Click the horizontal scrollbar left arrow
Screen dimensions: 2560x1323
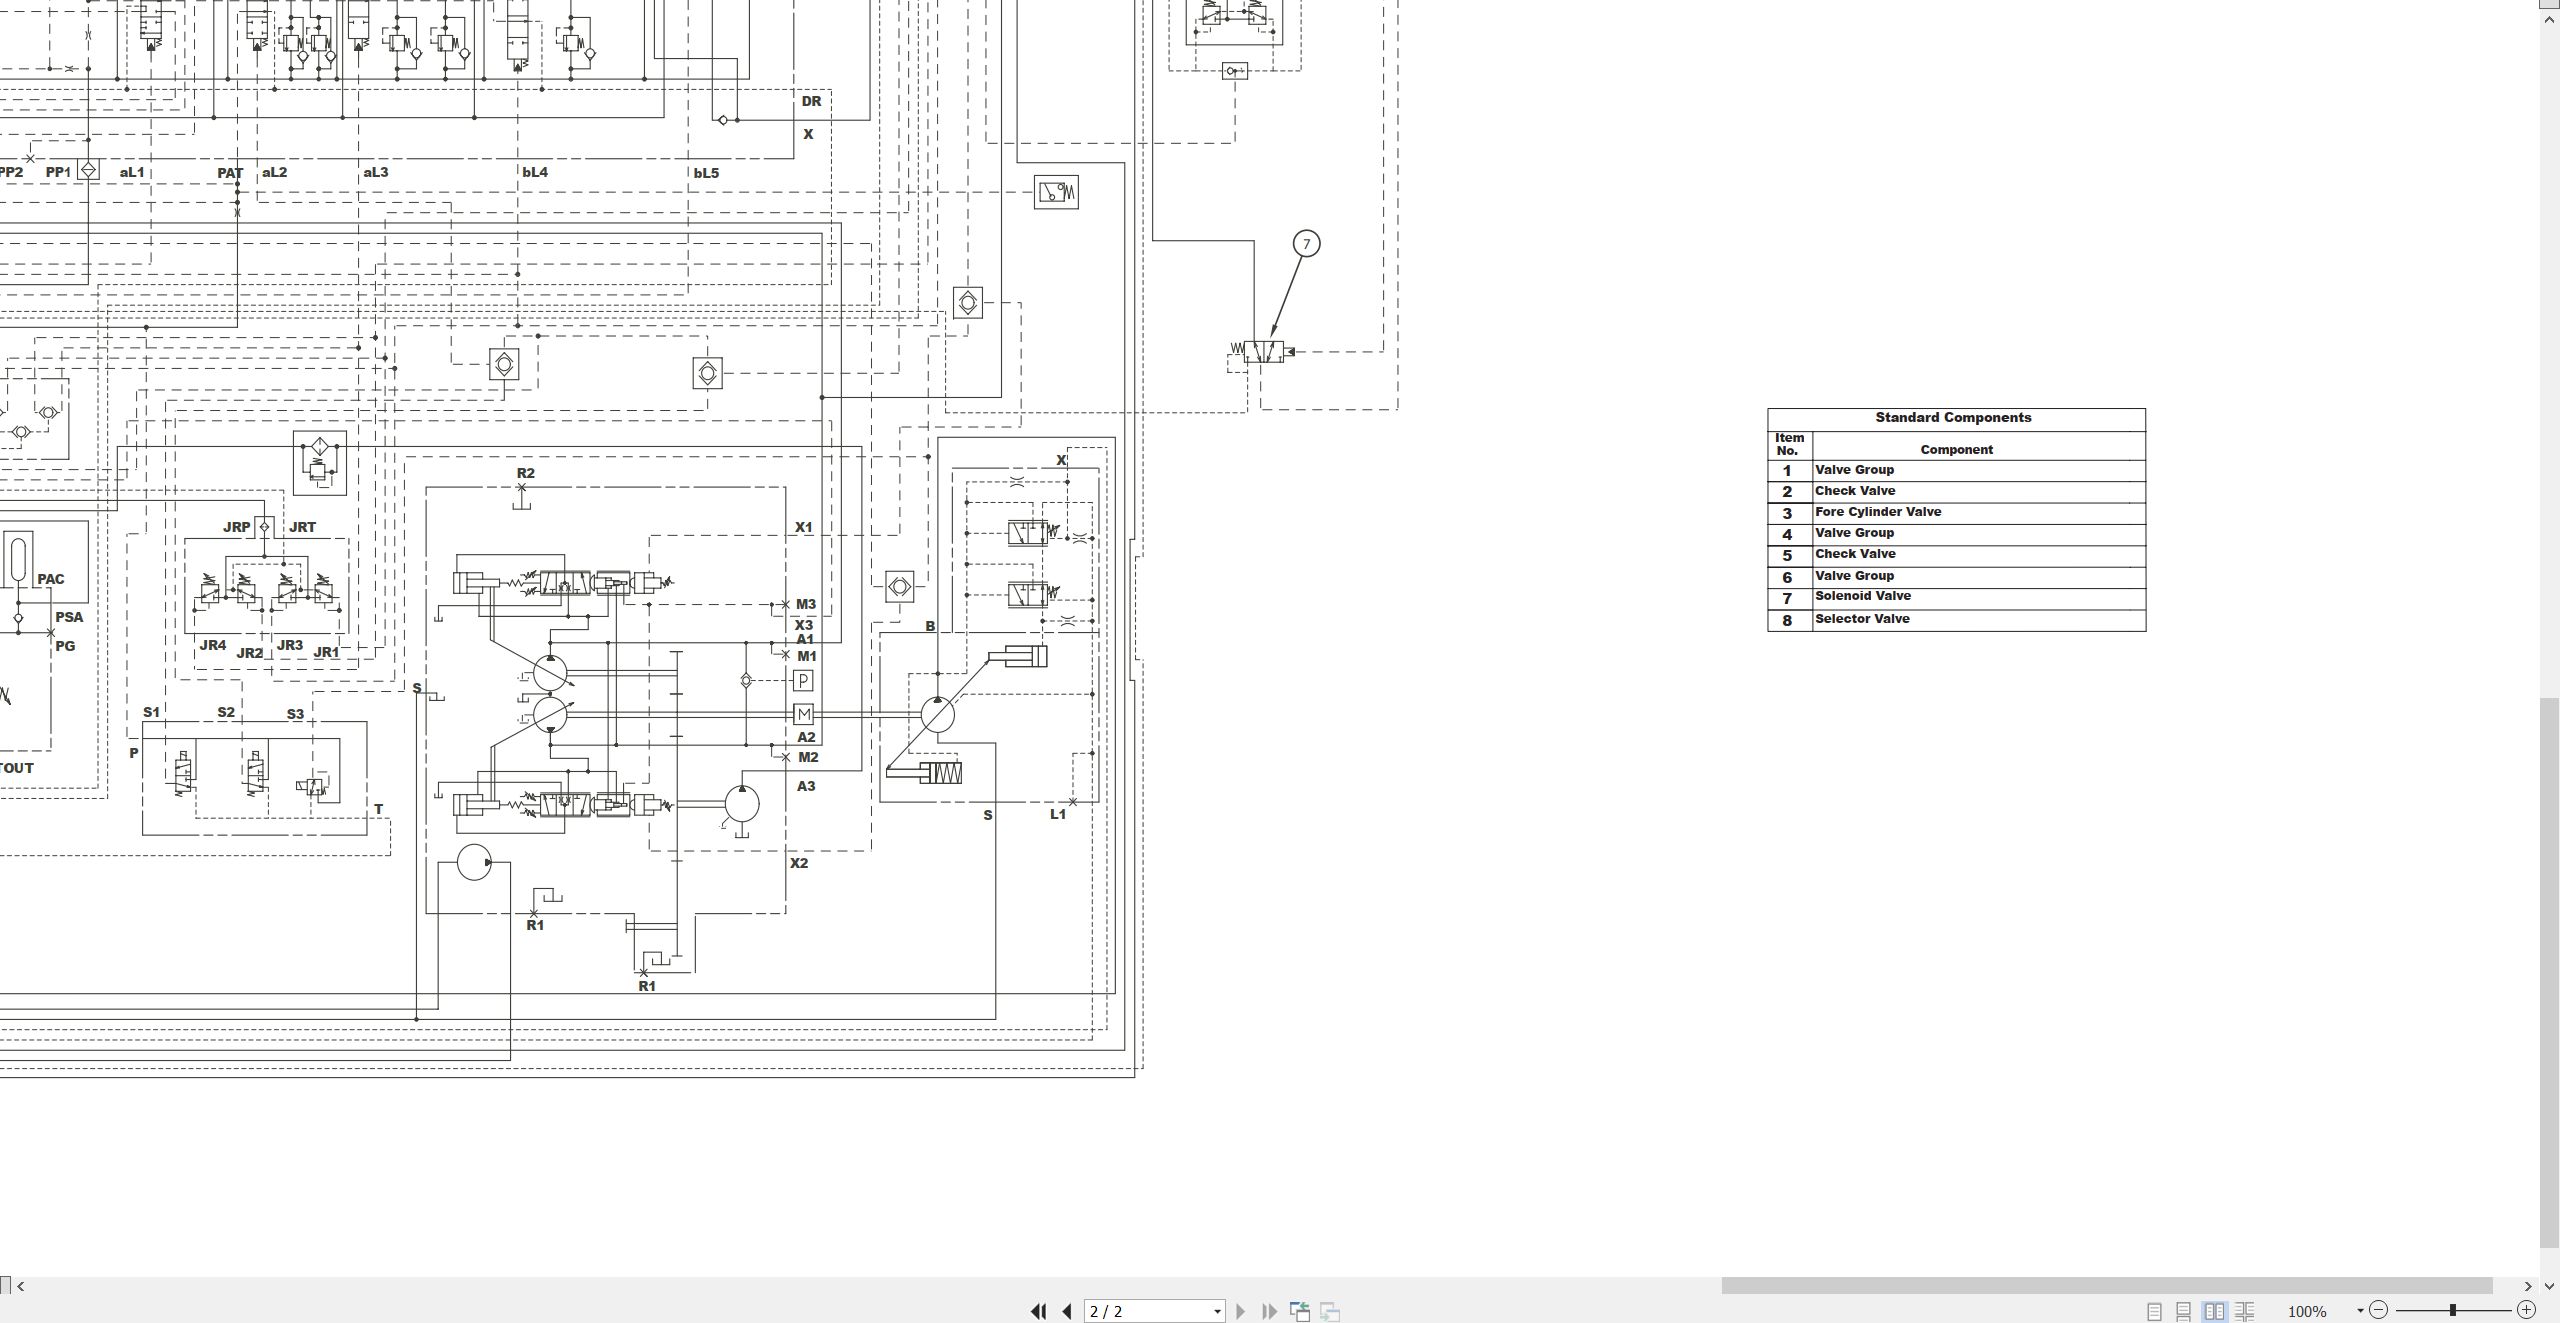[21, 1286]
